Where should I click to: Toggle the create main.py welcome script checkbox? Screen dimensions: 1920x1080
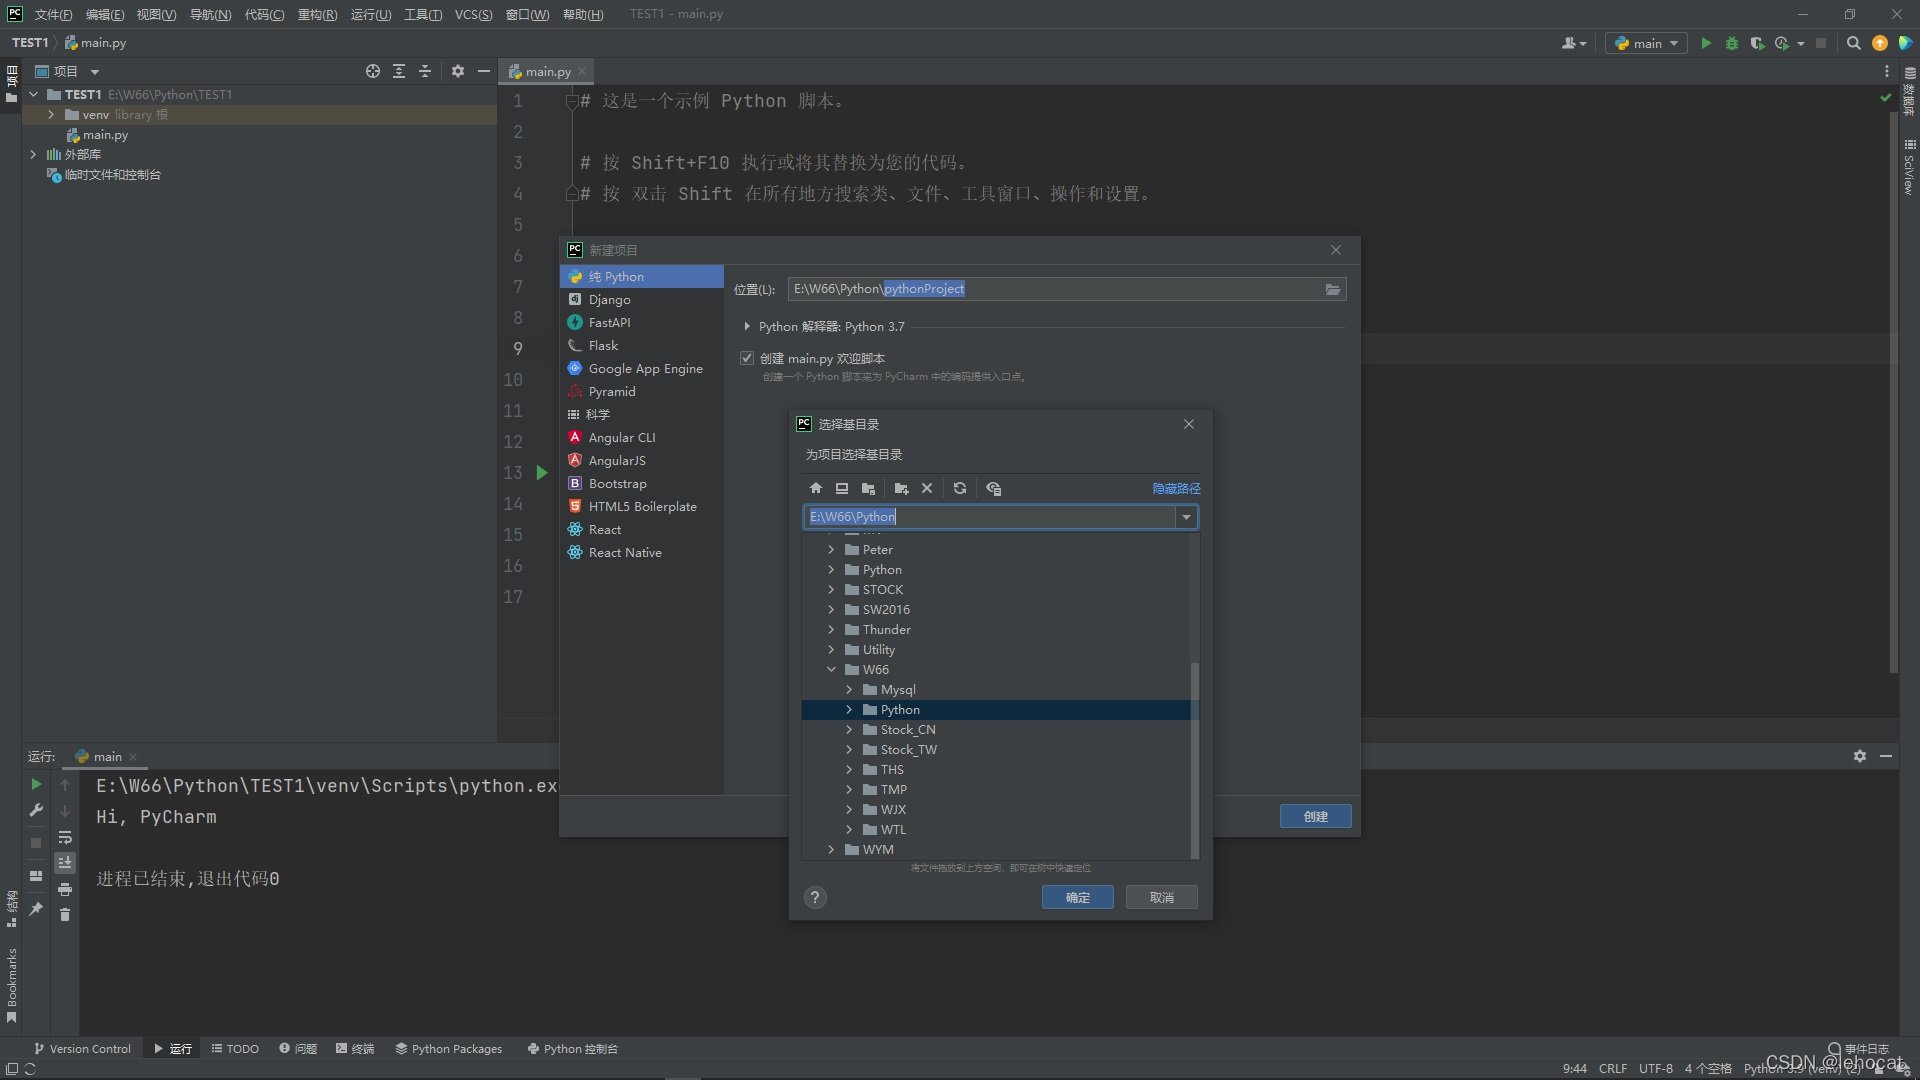tap(747, 358)
